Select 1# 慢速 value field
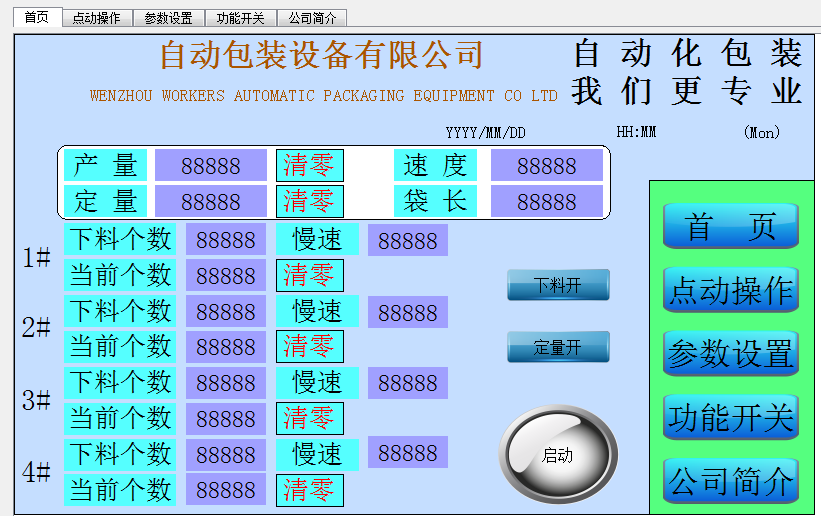The image size is (821, 516). [408, 240]
